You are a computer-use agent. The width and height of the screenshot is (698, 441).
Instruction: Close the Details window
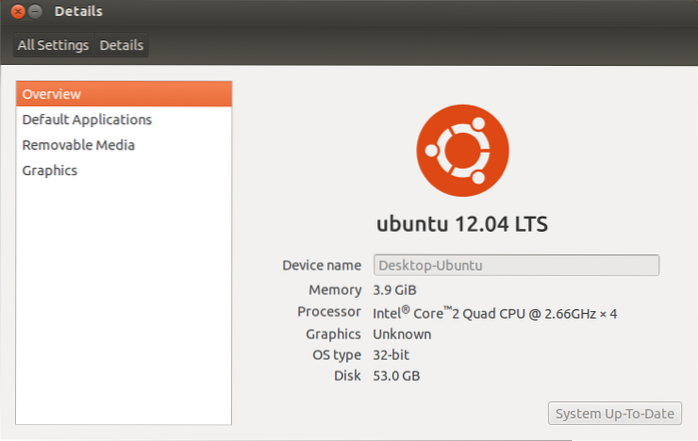(x=19, y=12)
